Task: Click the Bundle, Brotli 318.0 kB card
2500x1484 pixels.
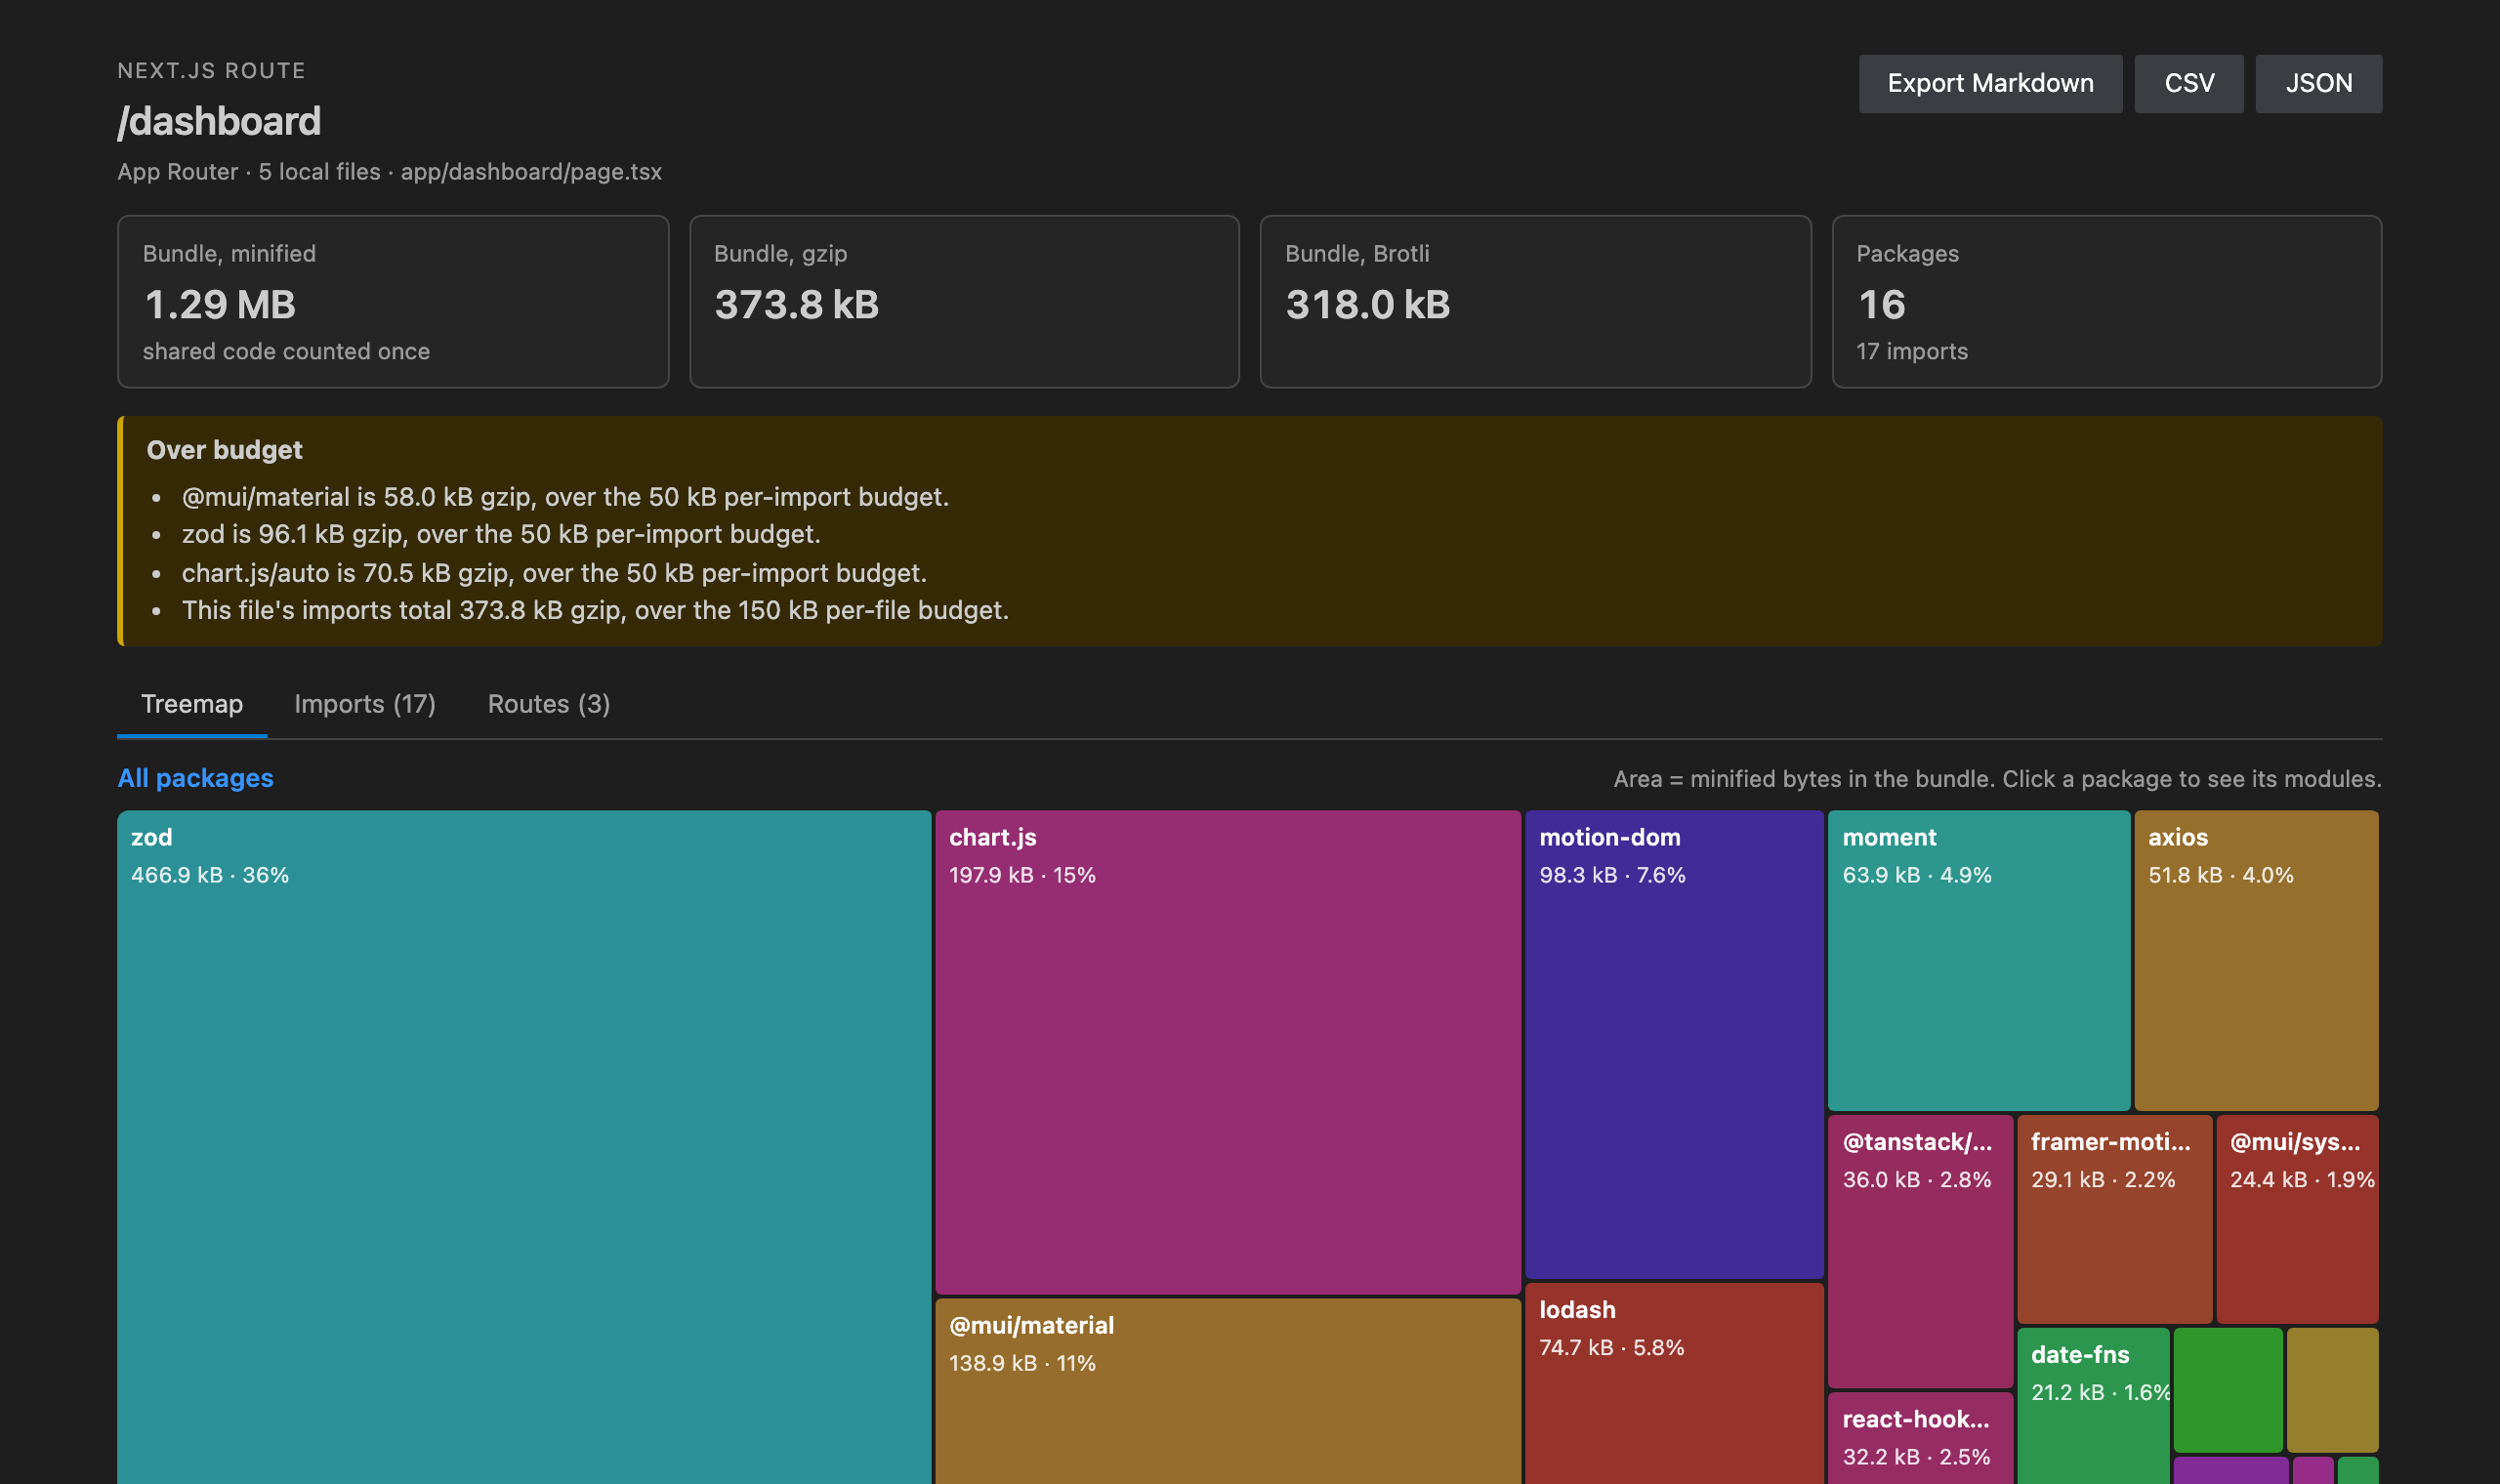Action: [x=1535, y=301]
